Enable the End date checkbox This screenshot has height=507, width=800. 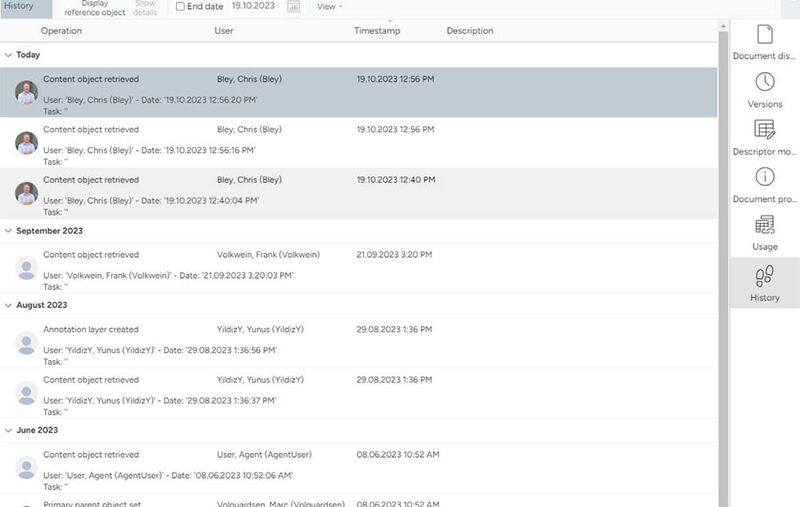[180, 7]
